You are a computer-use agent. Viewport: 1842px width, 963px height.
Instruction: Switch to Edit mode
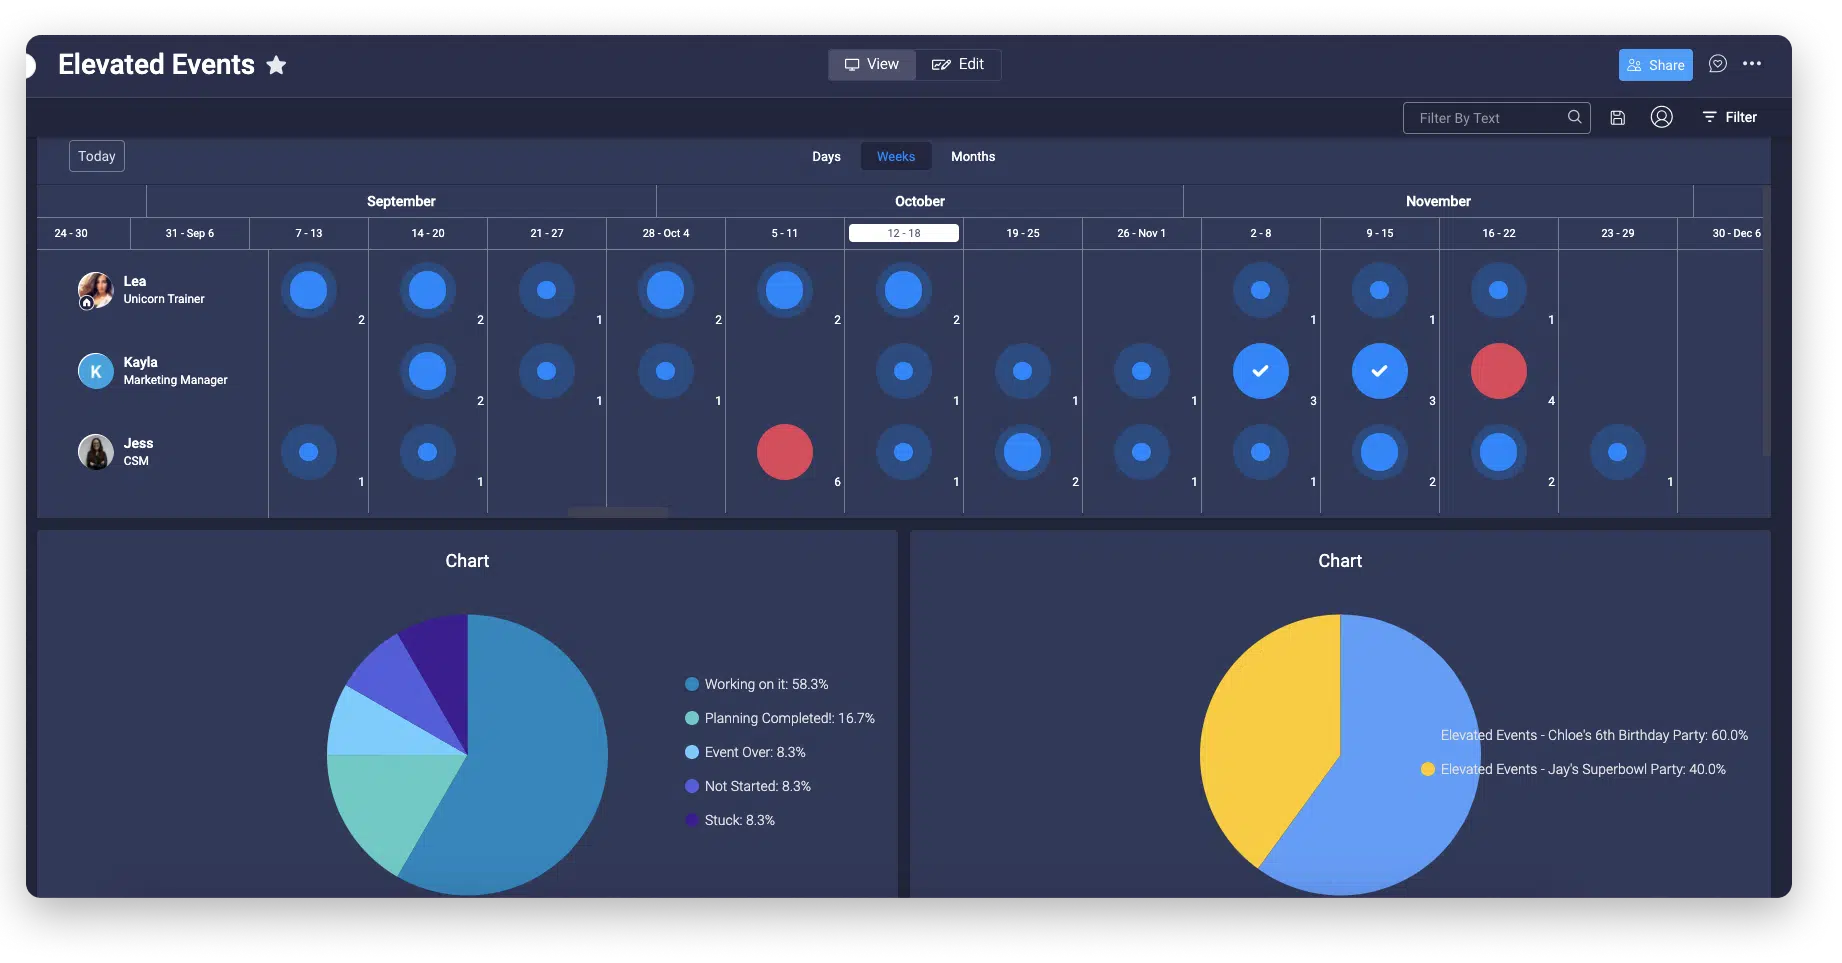[958, 64]
